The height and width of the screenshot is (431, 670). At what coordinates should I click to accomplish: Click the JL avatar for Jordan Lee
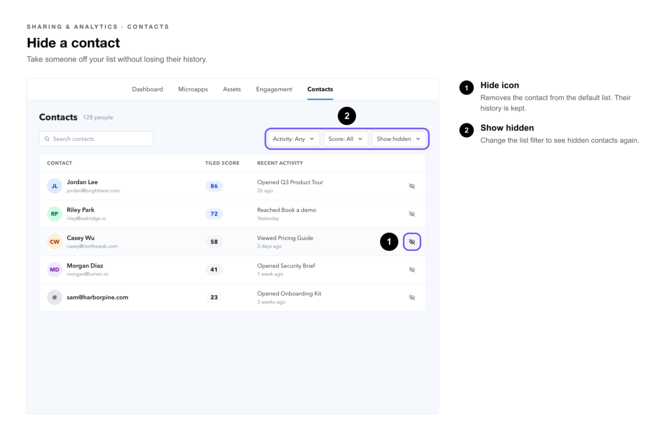54,186
